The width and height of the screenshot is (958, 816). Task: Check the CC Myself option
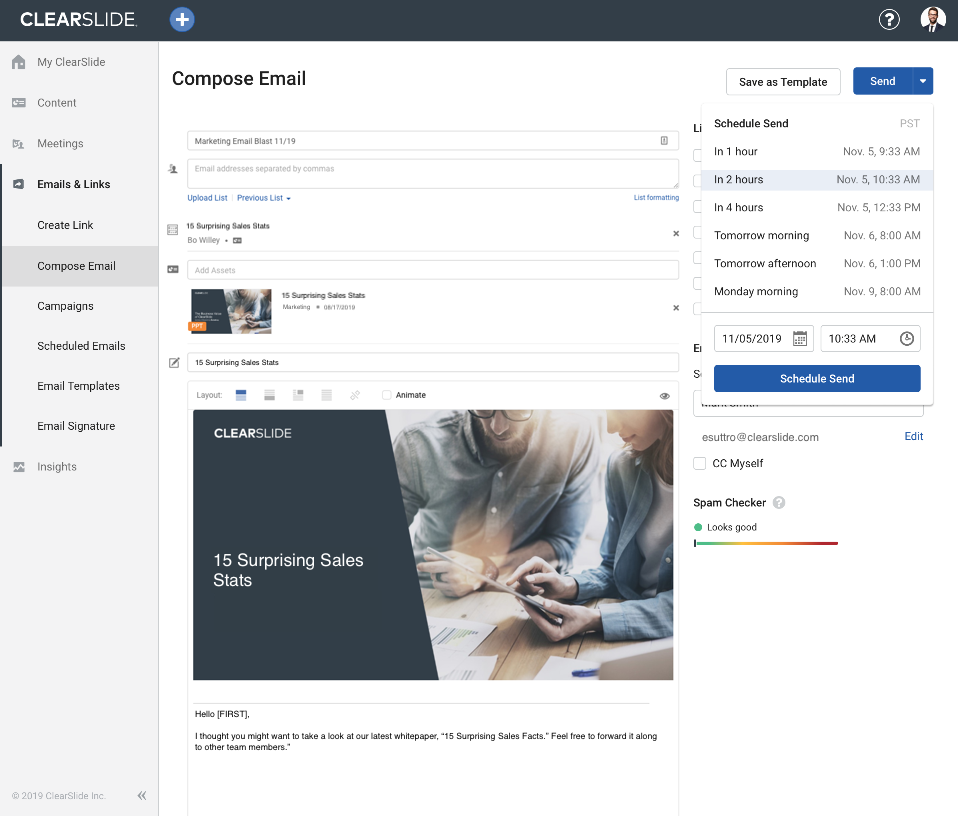(699, 463)
